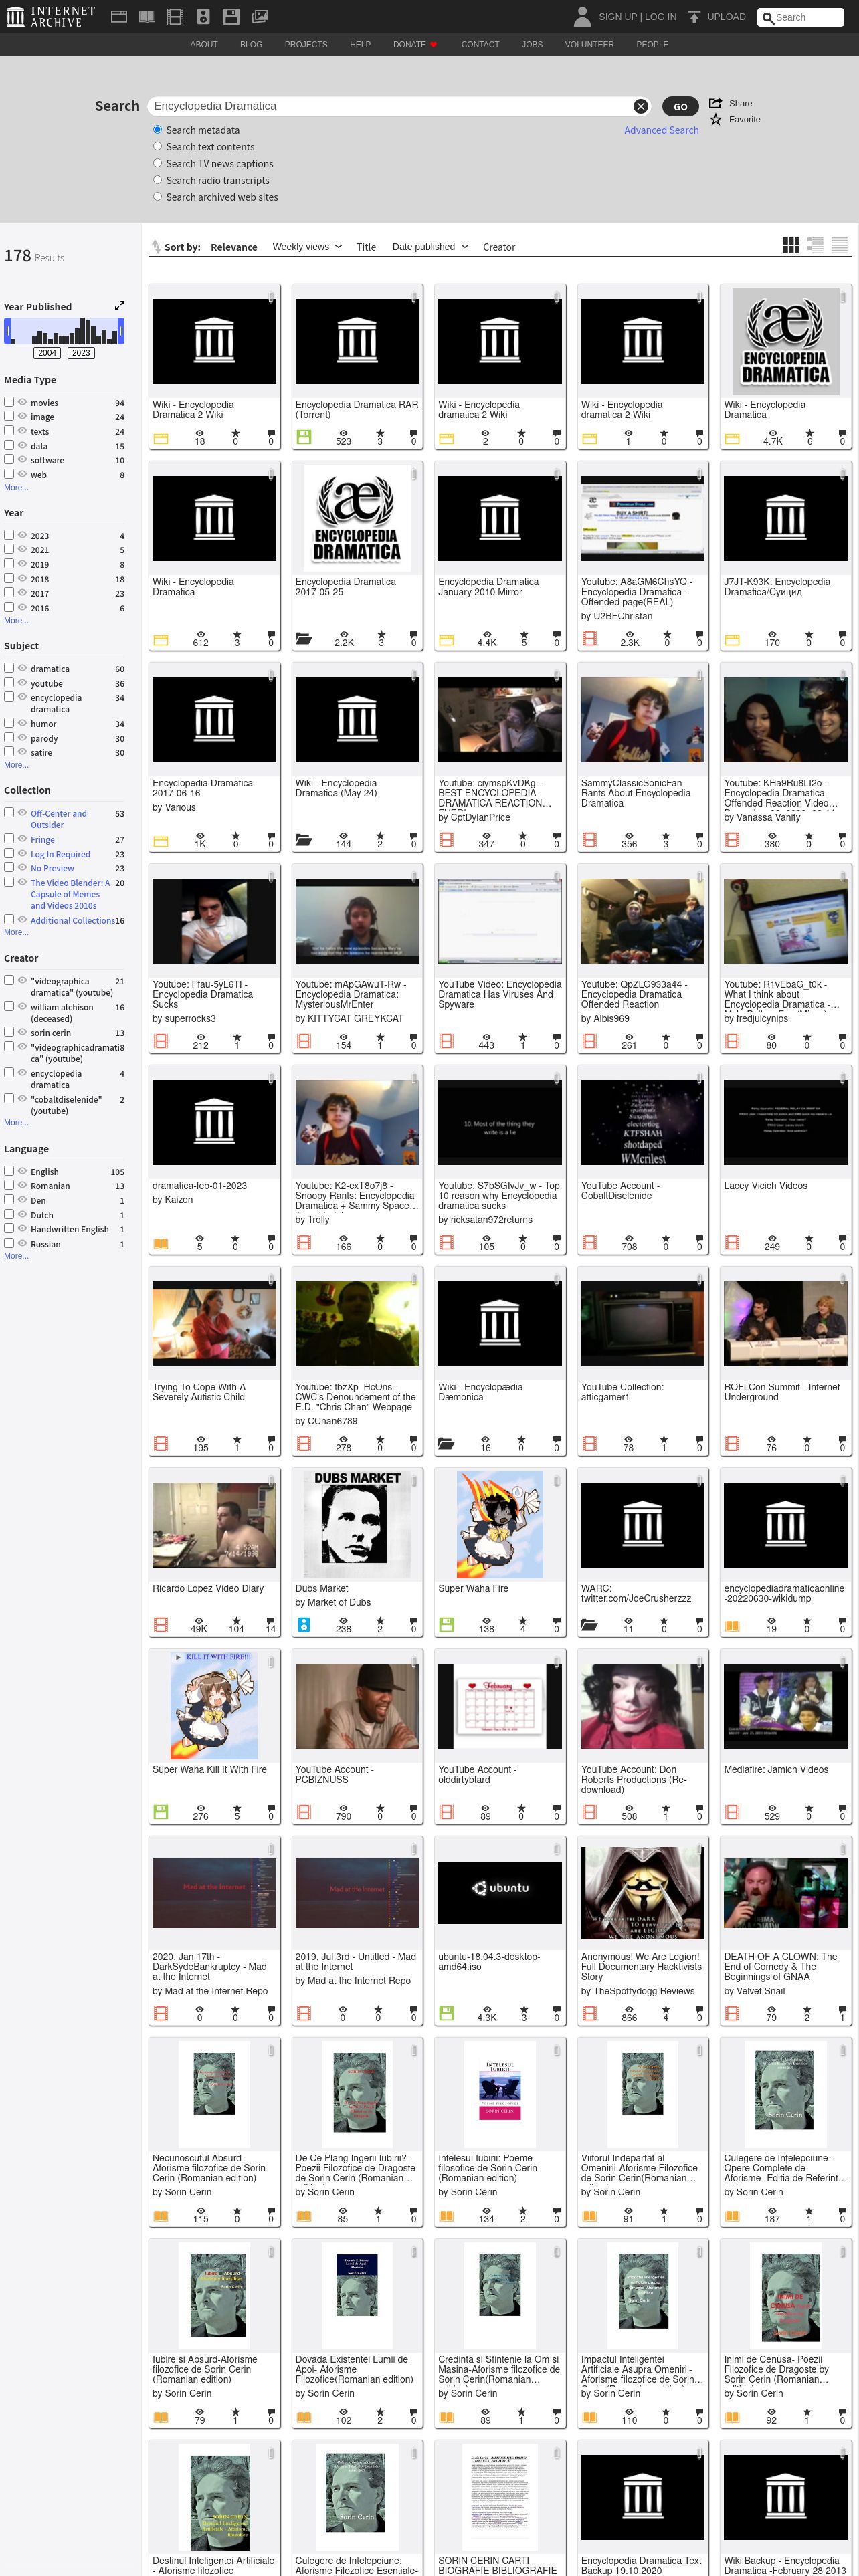Check the humor subject checkbox
The image size is (859, 2576).
(9, 723)
